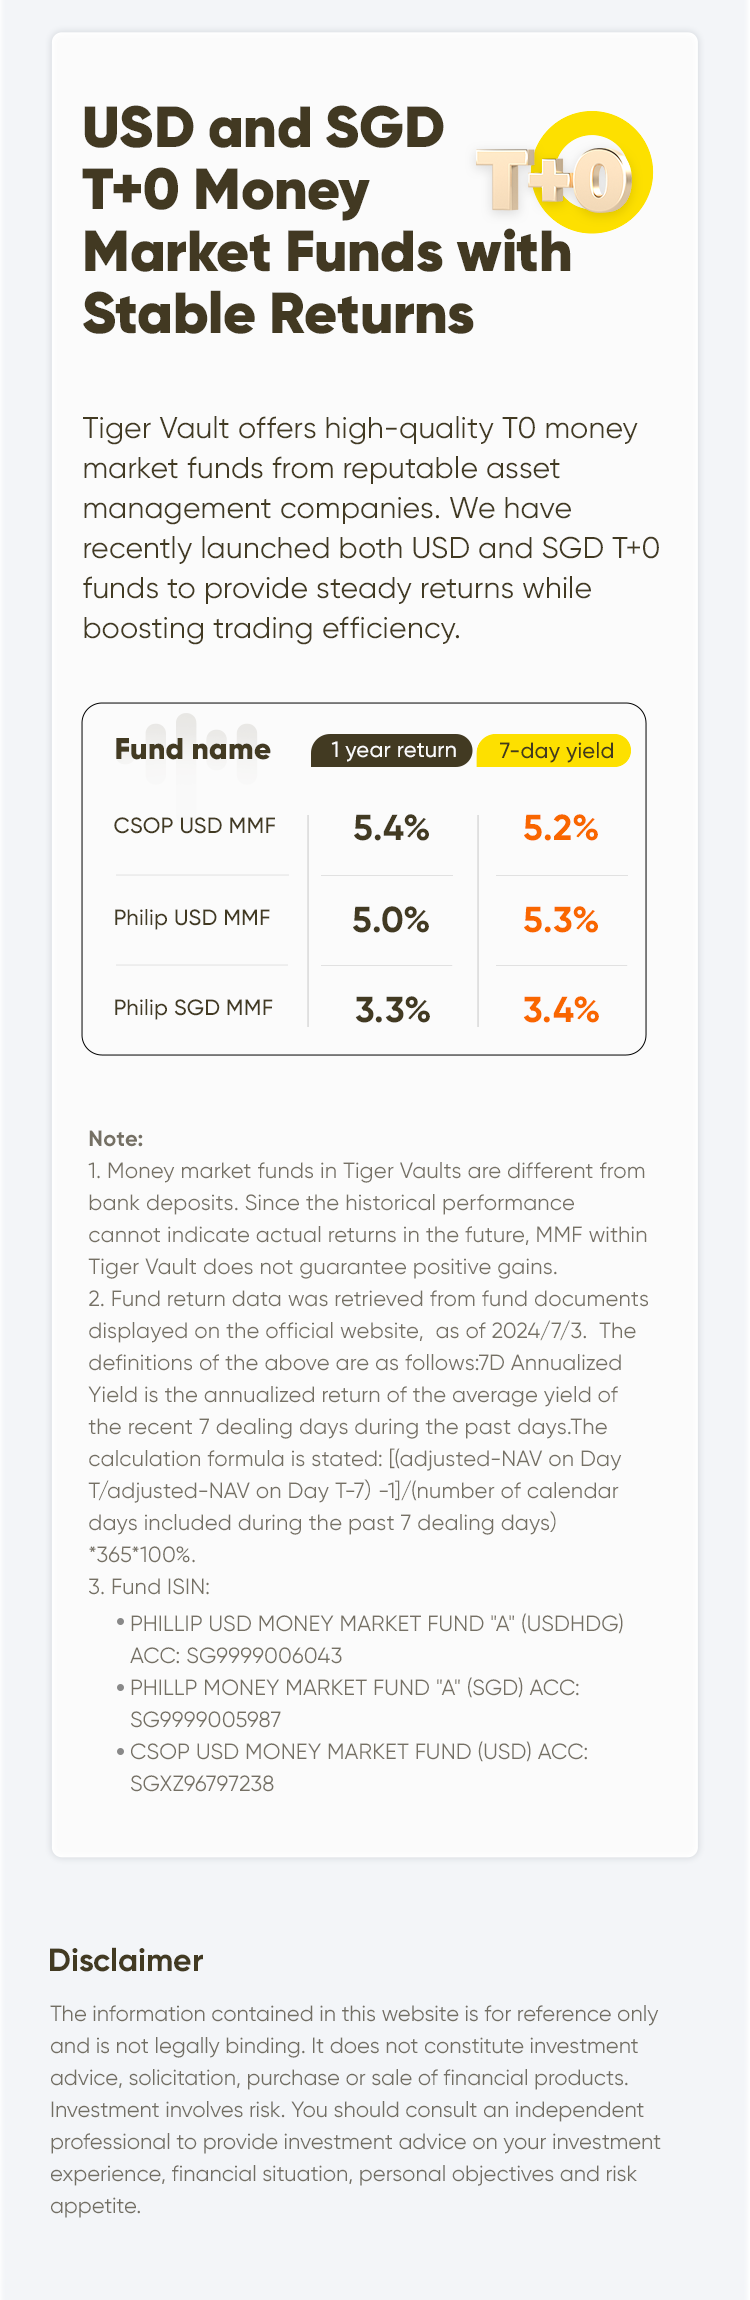Click CSOP USD MMF 5.2% seven-day yield
The height and width of the screenshot is (2300, 750).
point(561,828)
